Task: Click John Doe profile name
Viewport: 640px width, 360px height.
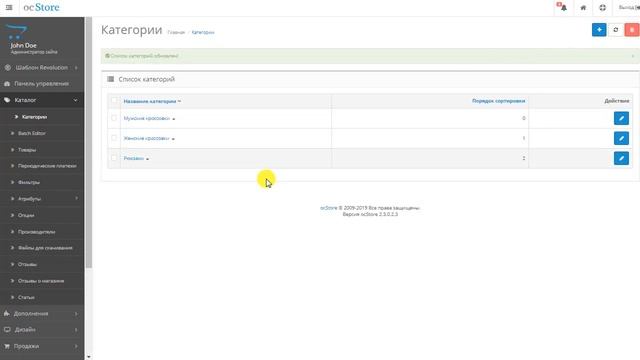Action: (24, 45)
